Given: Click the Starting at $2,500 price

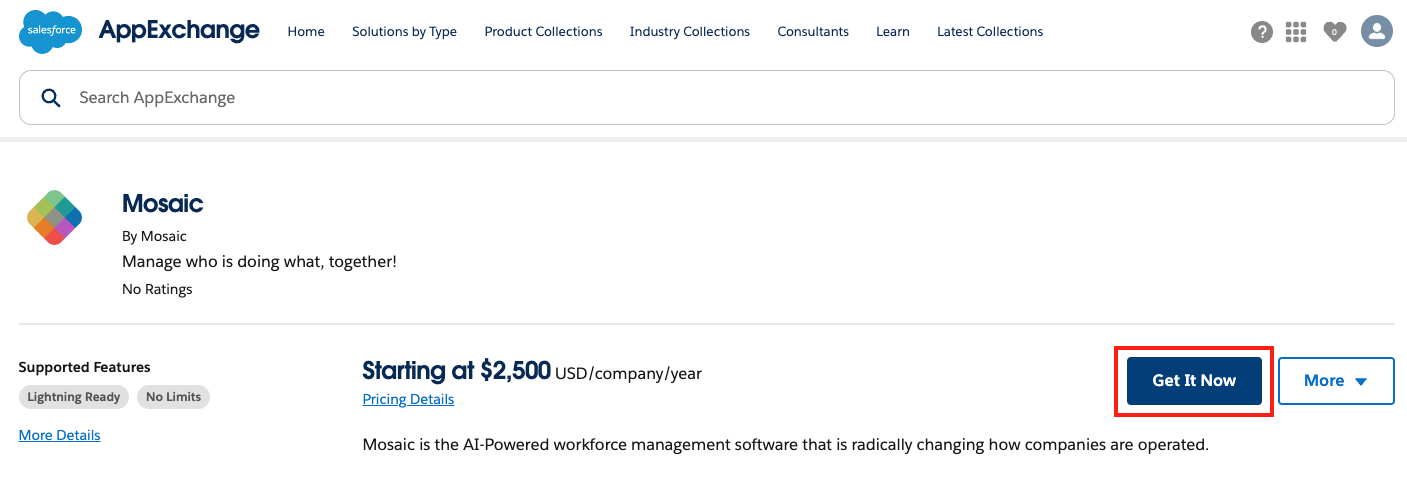Looking at the screenshot, I should pos(456,371).
